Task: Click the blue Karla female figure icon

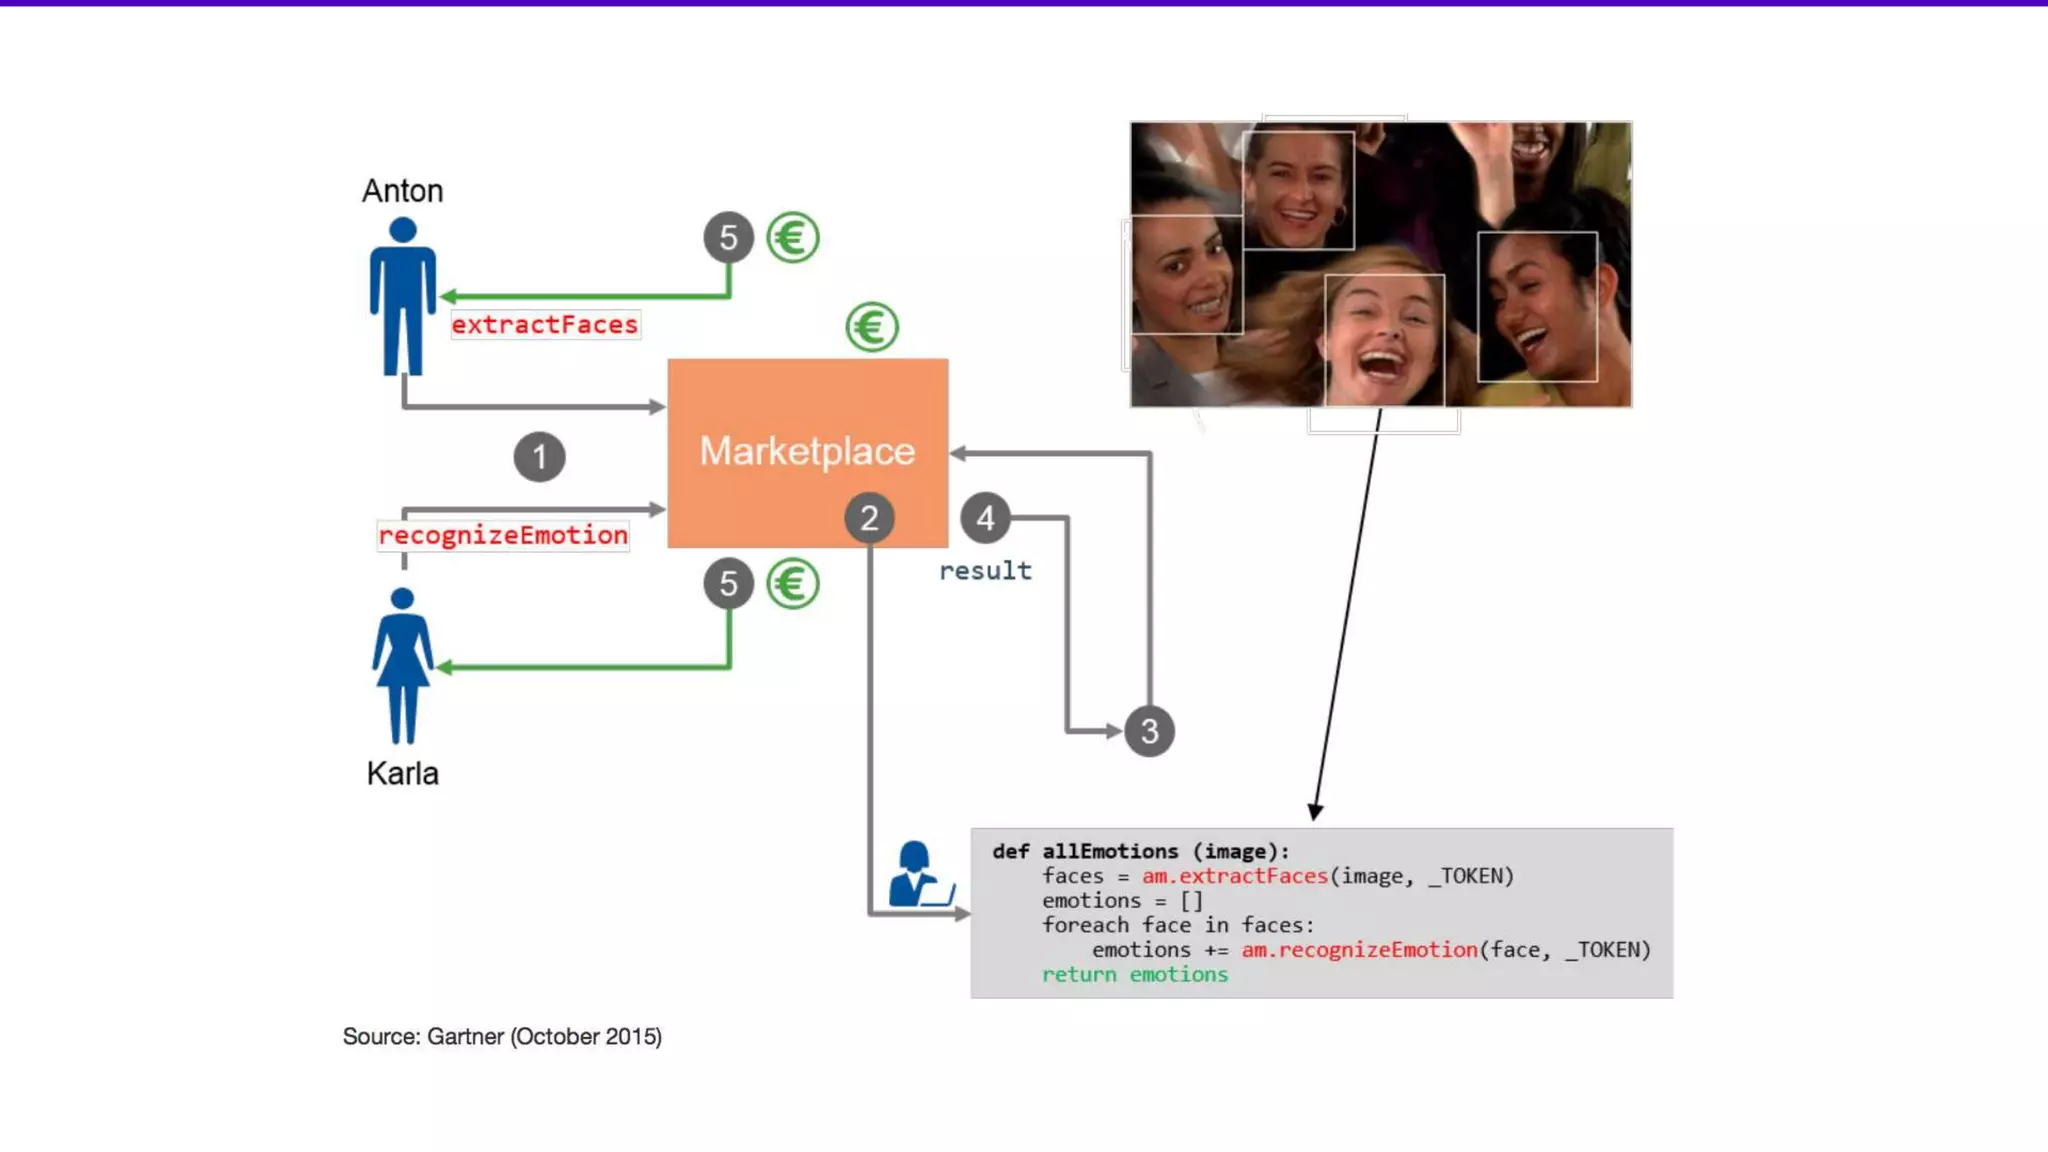Action: coord(402,665)
